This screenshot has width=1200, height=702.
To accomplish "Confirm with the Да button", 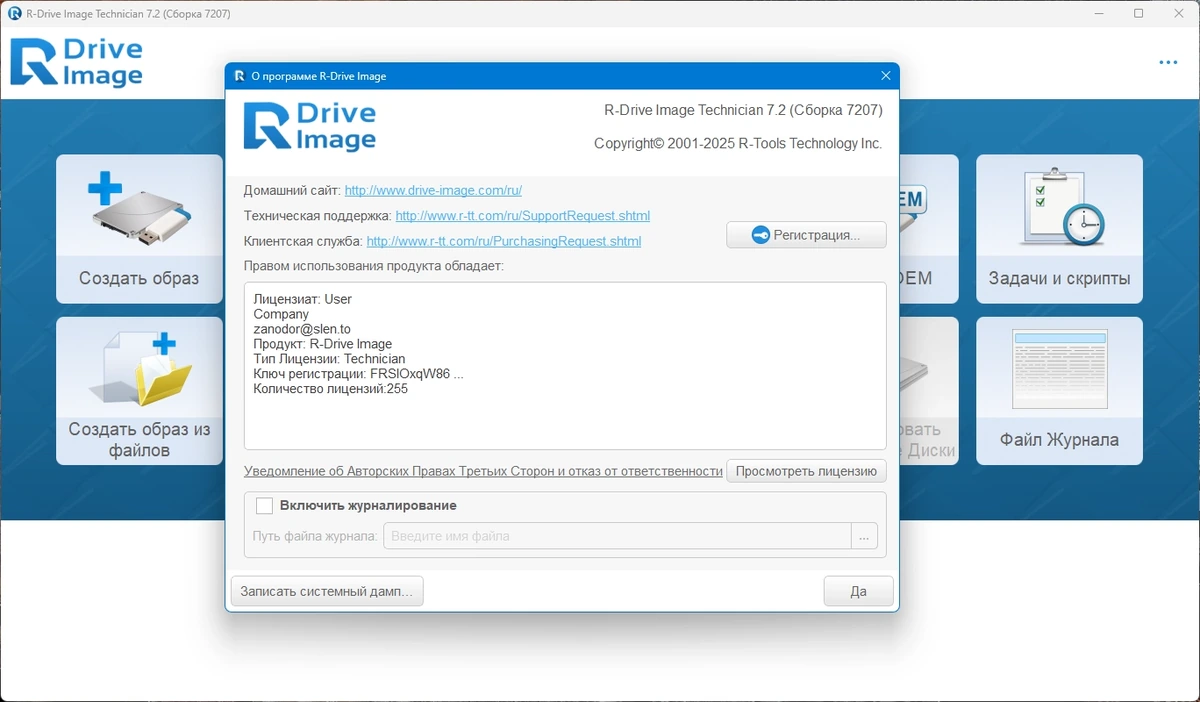I will coord(858,591).
